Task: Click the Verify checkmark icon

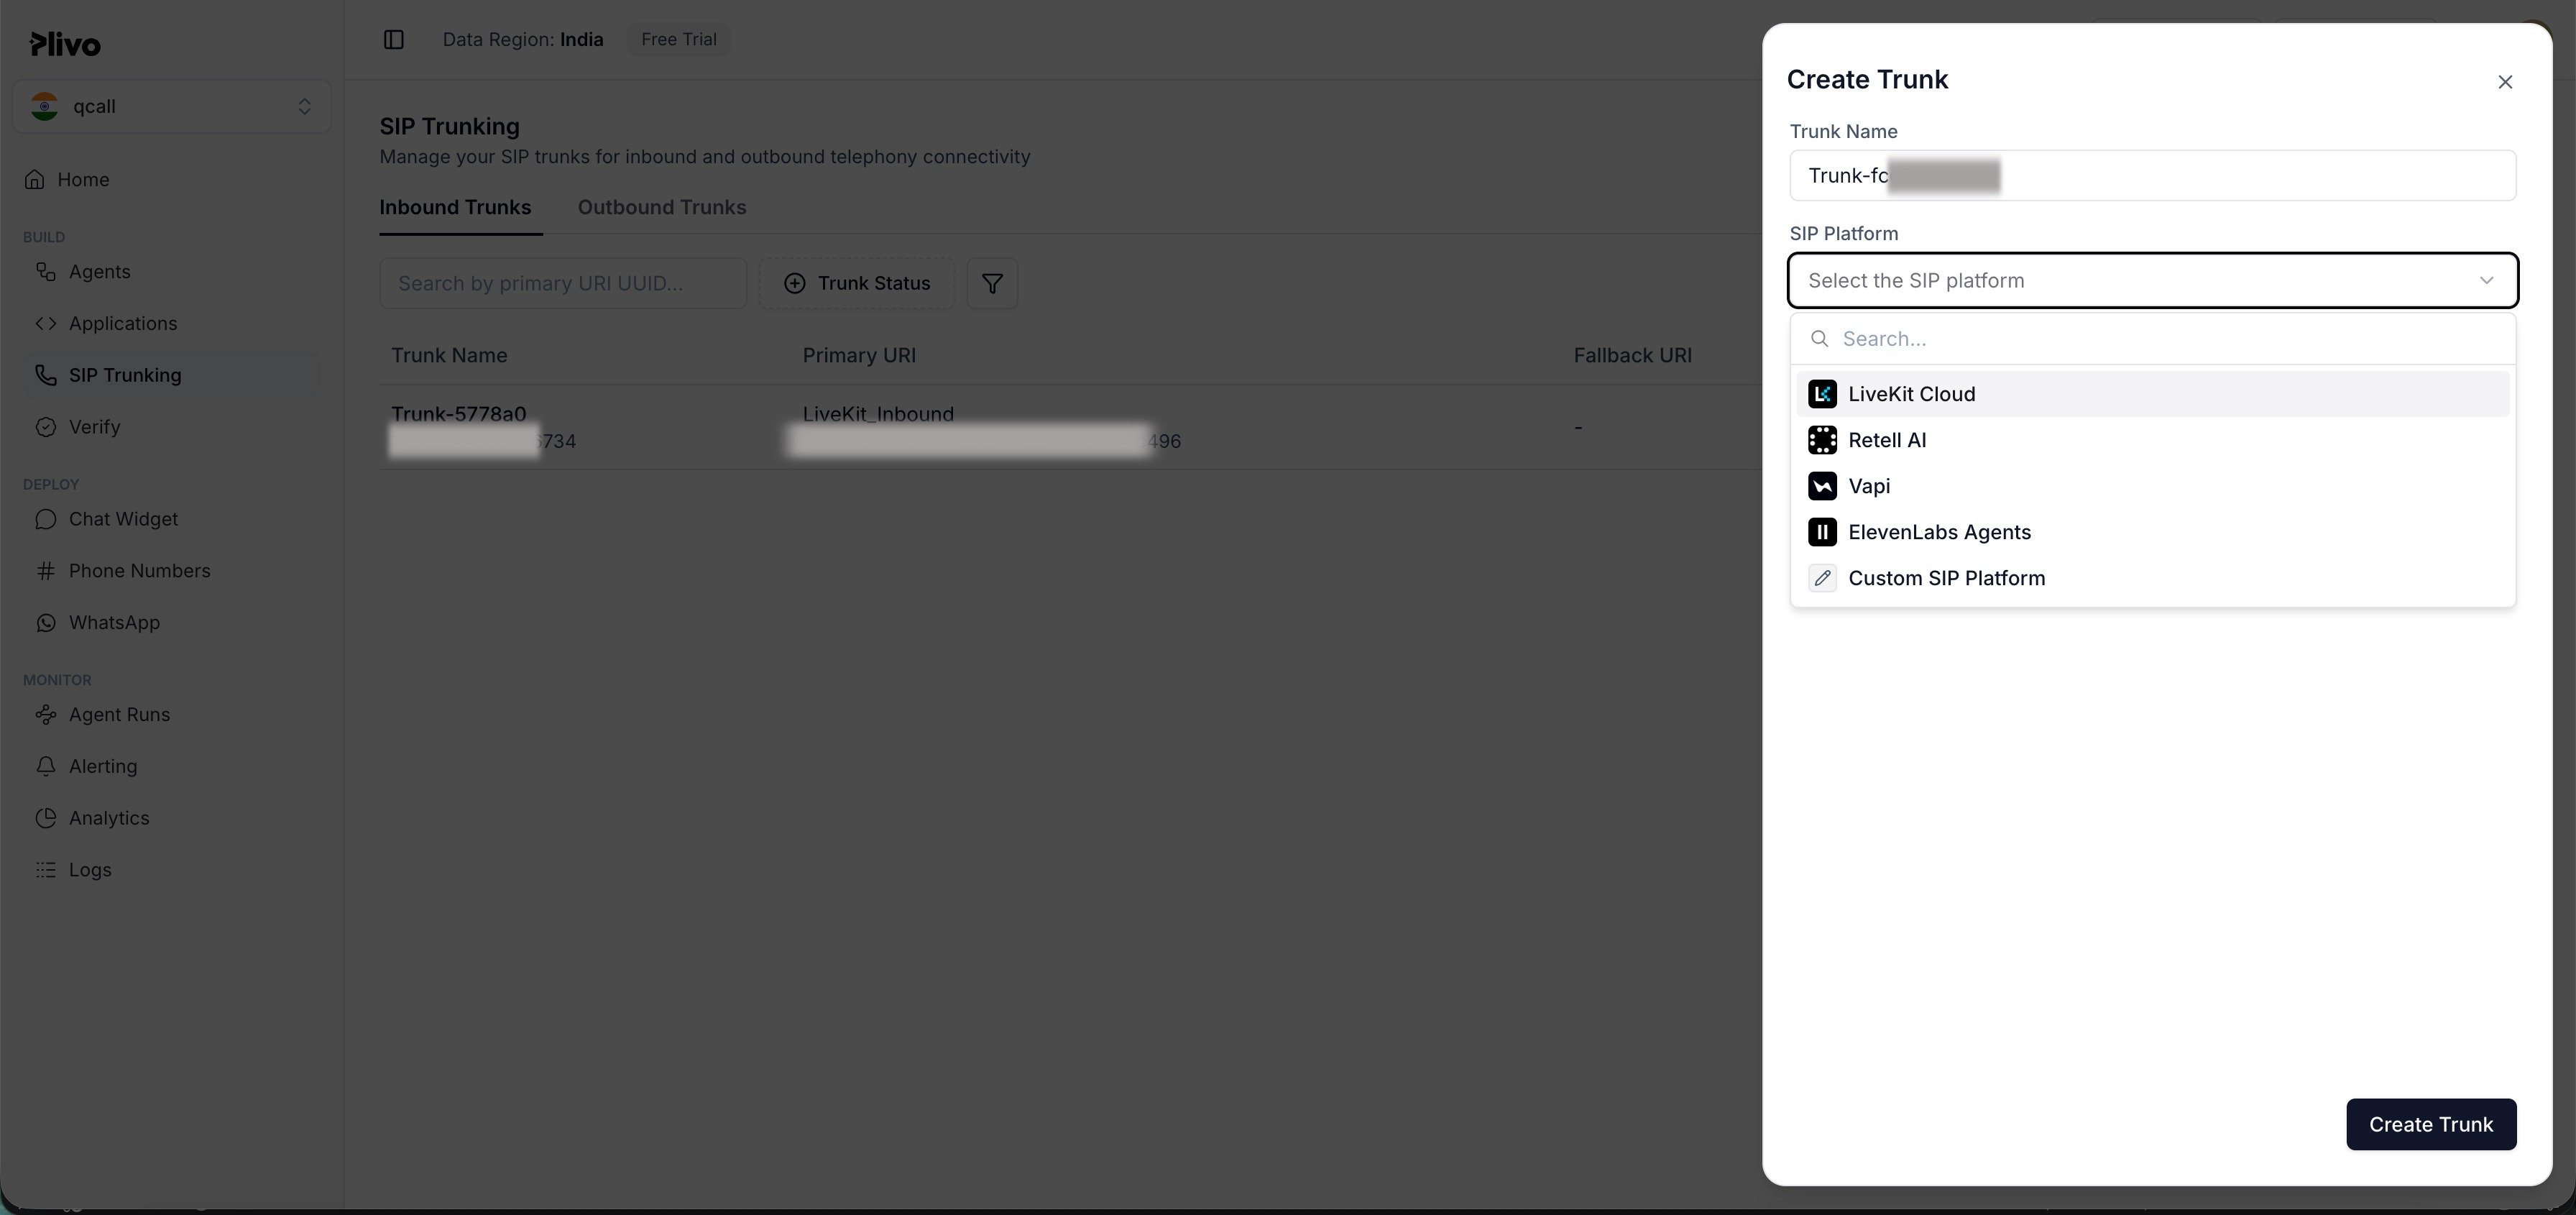Action: click(x=46, y=427)
